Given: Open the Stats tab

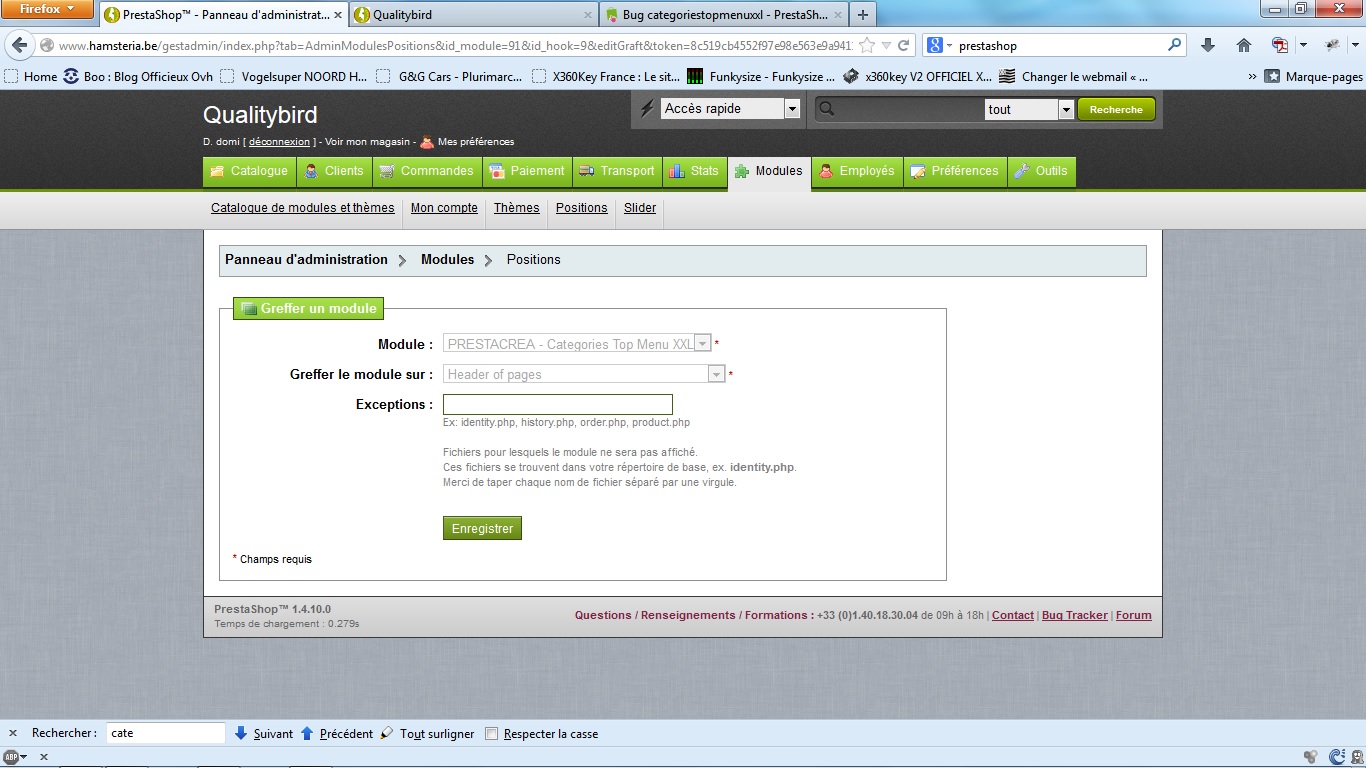Looking at the screenshot, I should pyautogui.click(x=694, y=171).
